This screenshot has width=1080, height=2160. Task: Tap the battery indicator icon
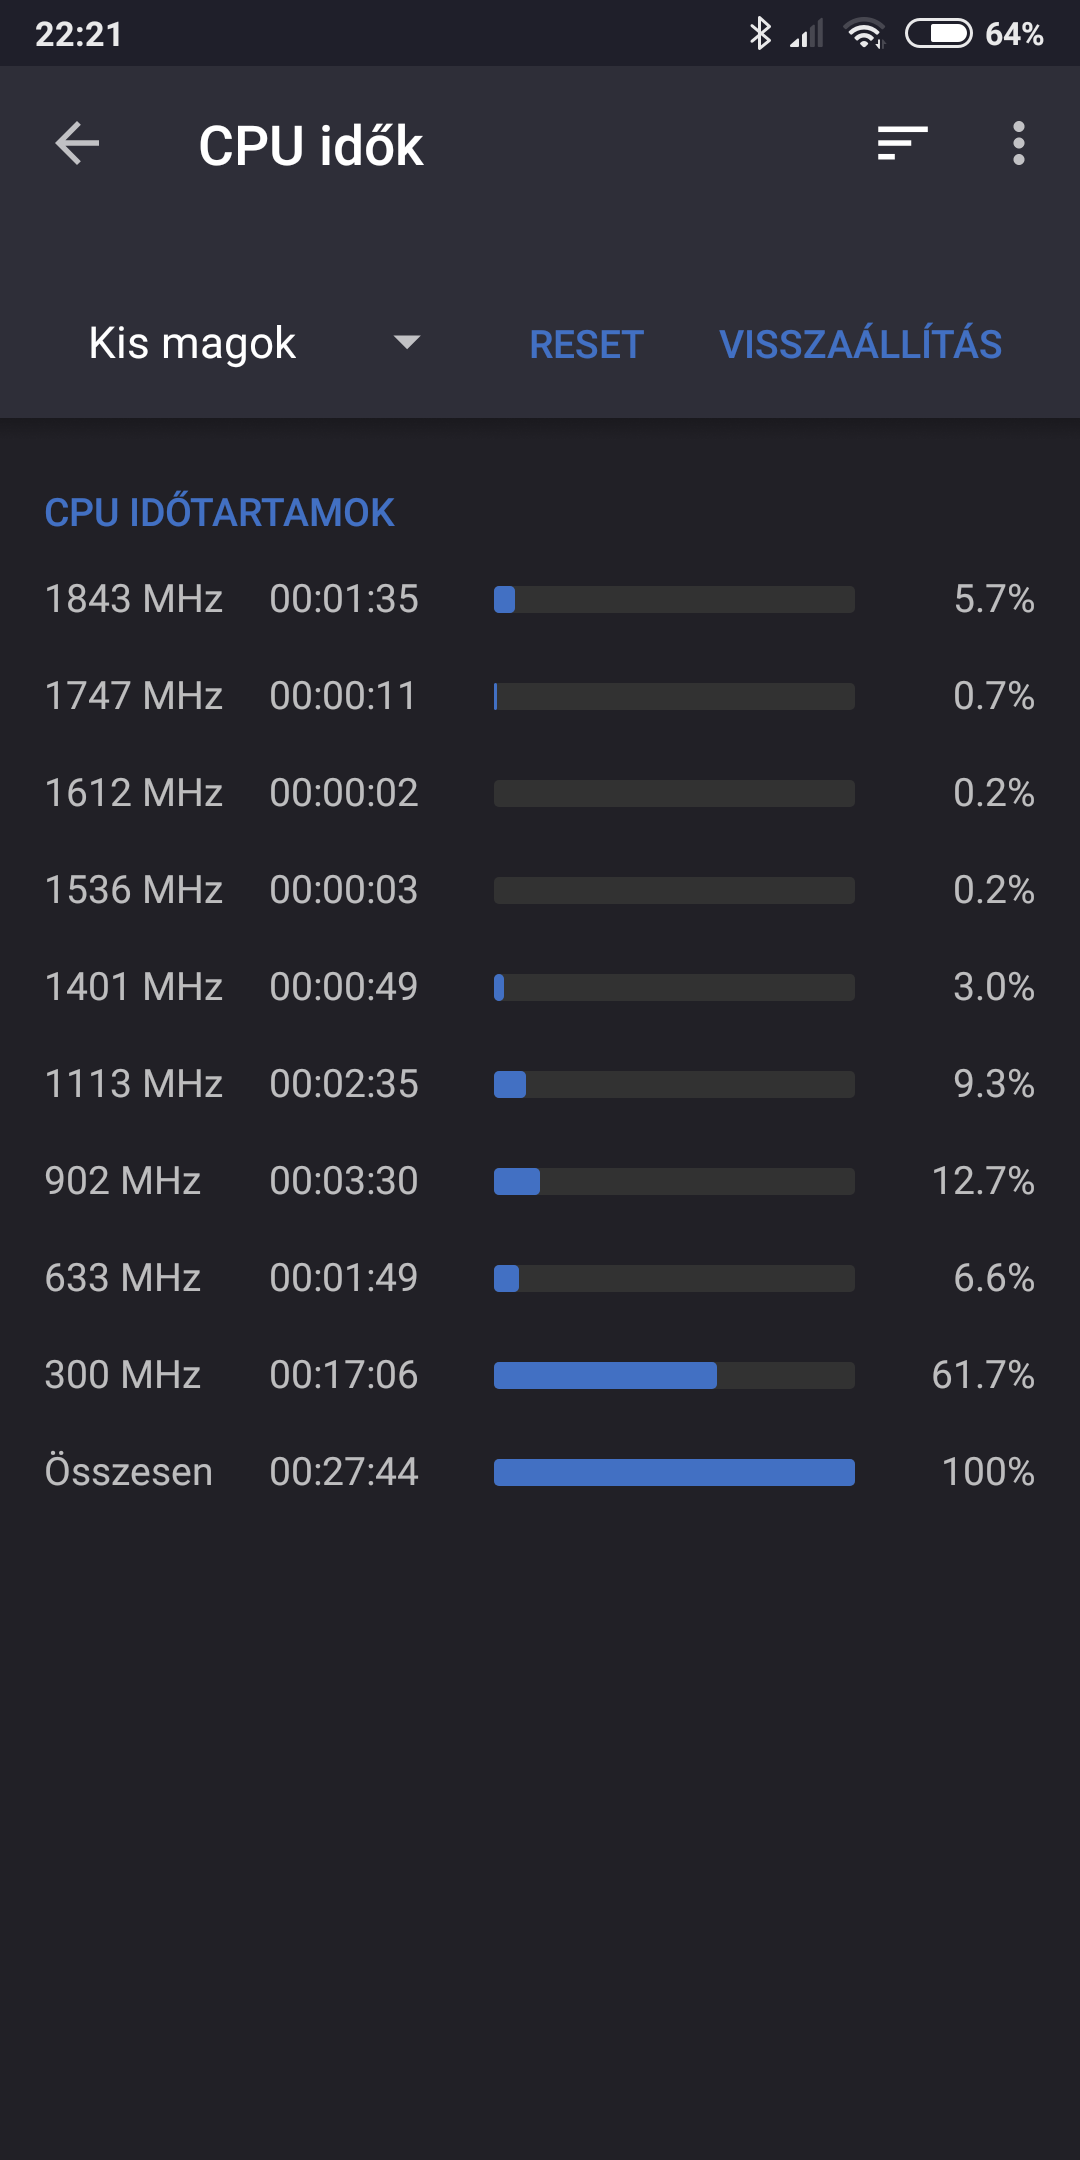click(x=938, y=33)
